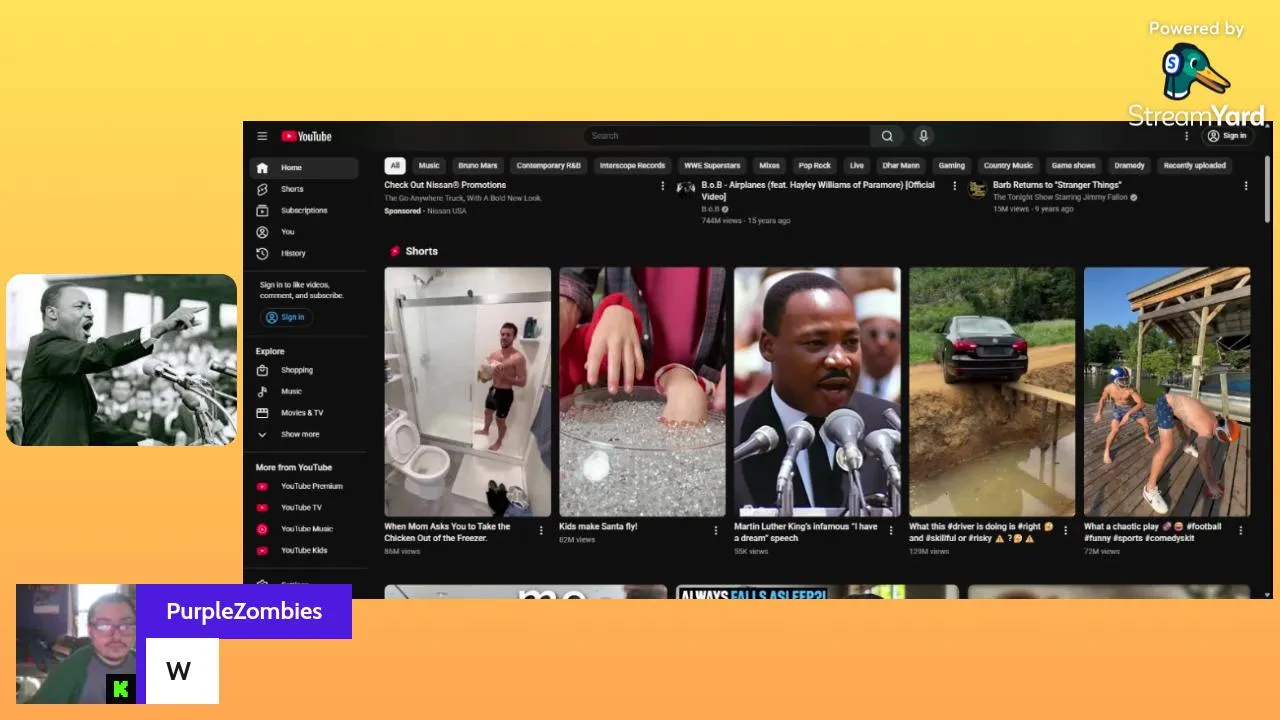The height and width of the screenshot is (720, 1280).
Task: Select the Mixes filter chip
Action: pyautogui.click(x=769, y=166)
